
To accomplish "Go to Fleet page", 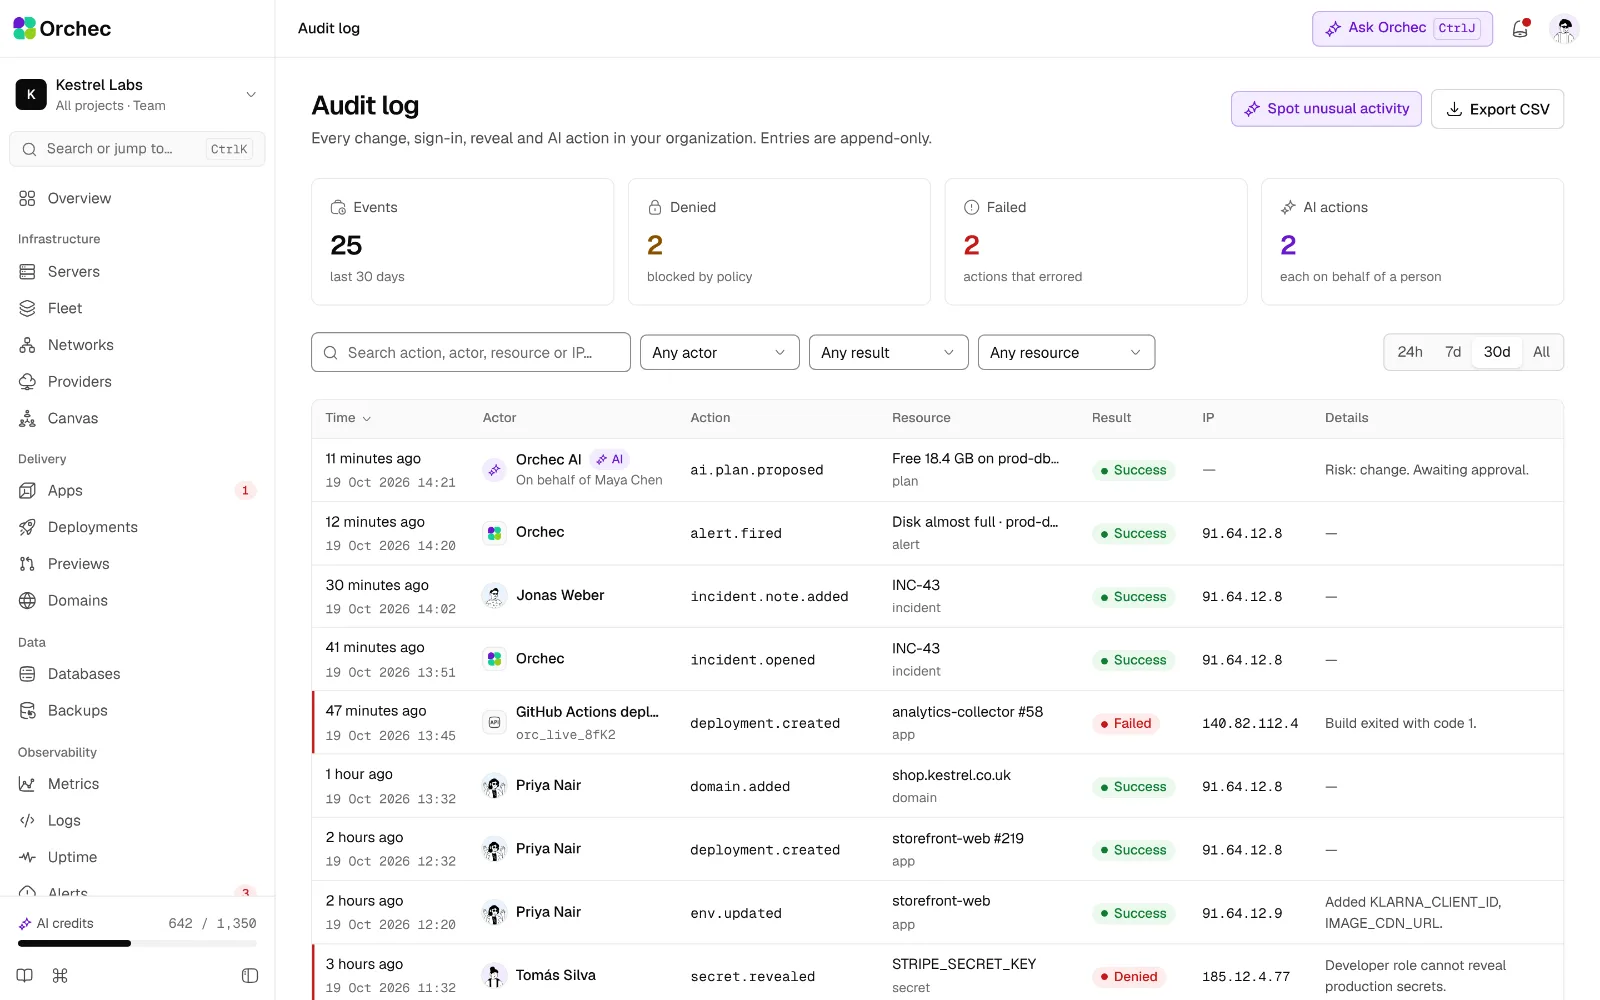I will tap(137, 308).
